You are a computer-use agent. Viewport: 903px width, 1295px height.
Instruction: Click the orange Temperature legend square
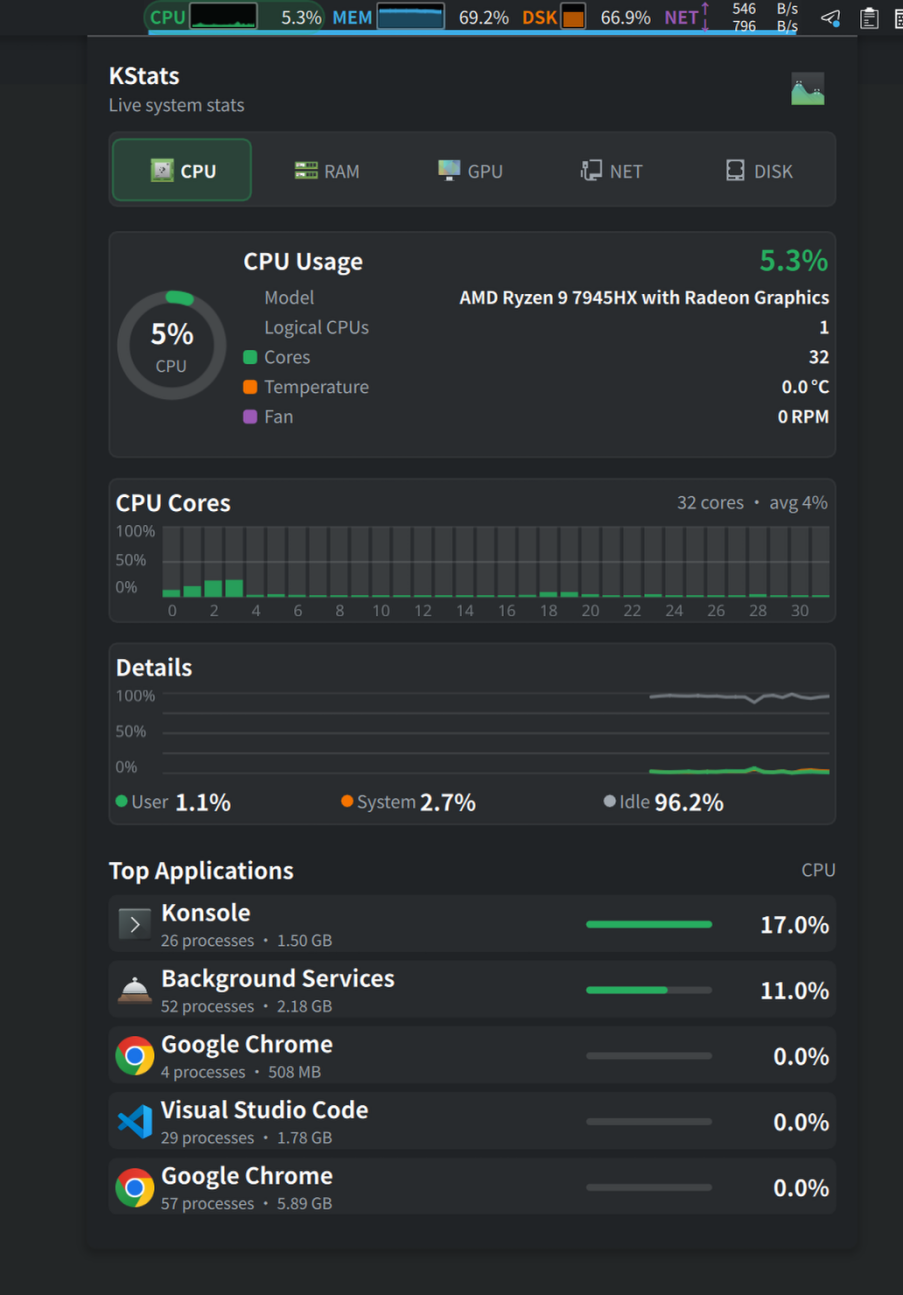coord(250,387)
